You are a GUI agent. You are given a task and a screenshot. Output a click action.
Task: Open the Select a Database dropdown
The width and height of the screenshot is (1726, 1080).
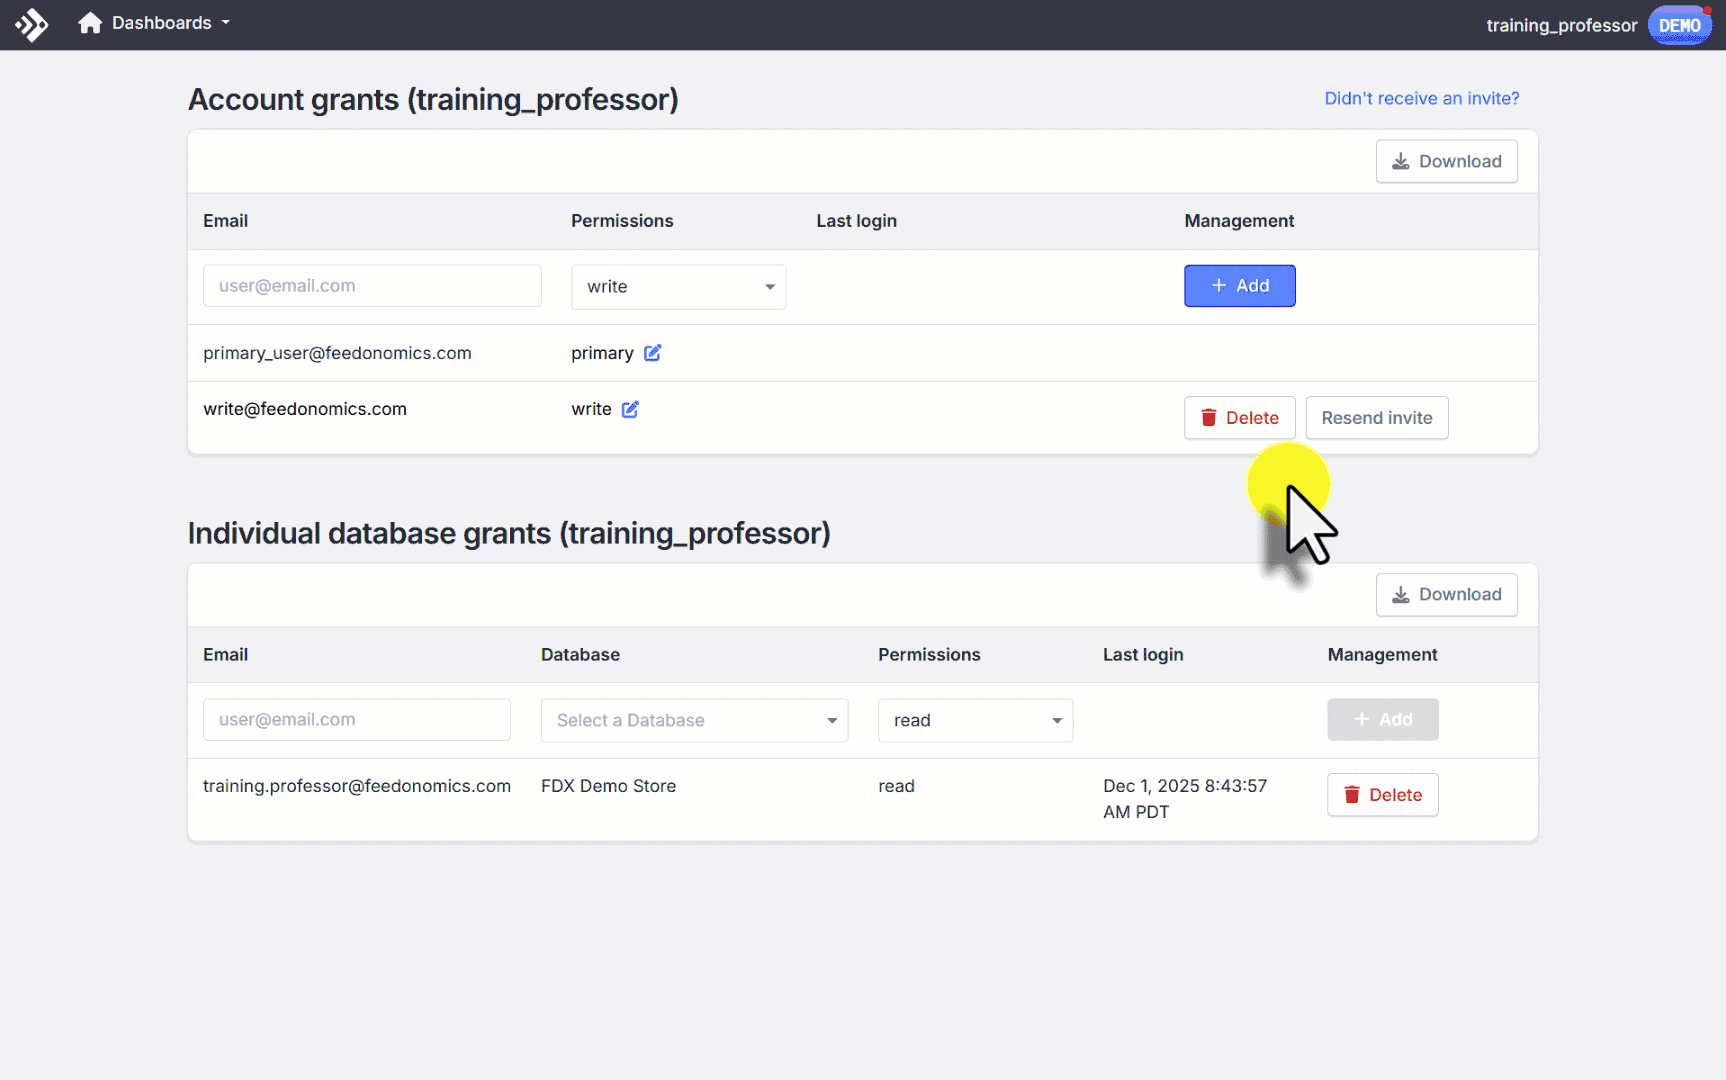tap(694, 721)
